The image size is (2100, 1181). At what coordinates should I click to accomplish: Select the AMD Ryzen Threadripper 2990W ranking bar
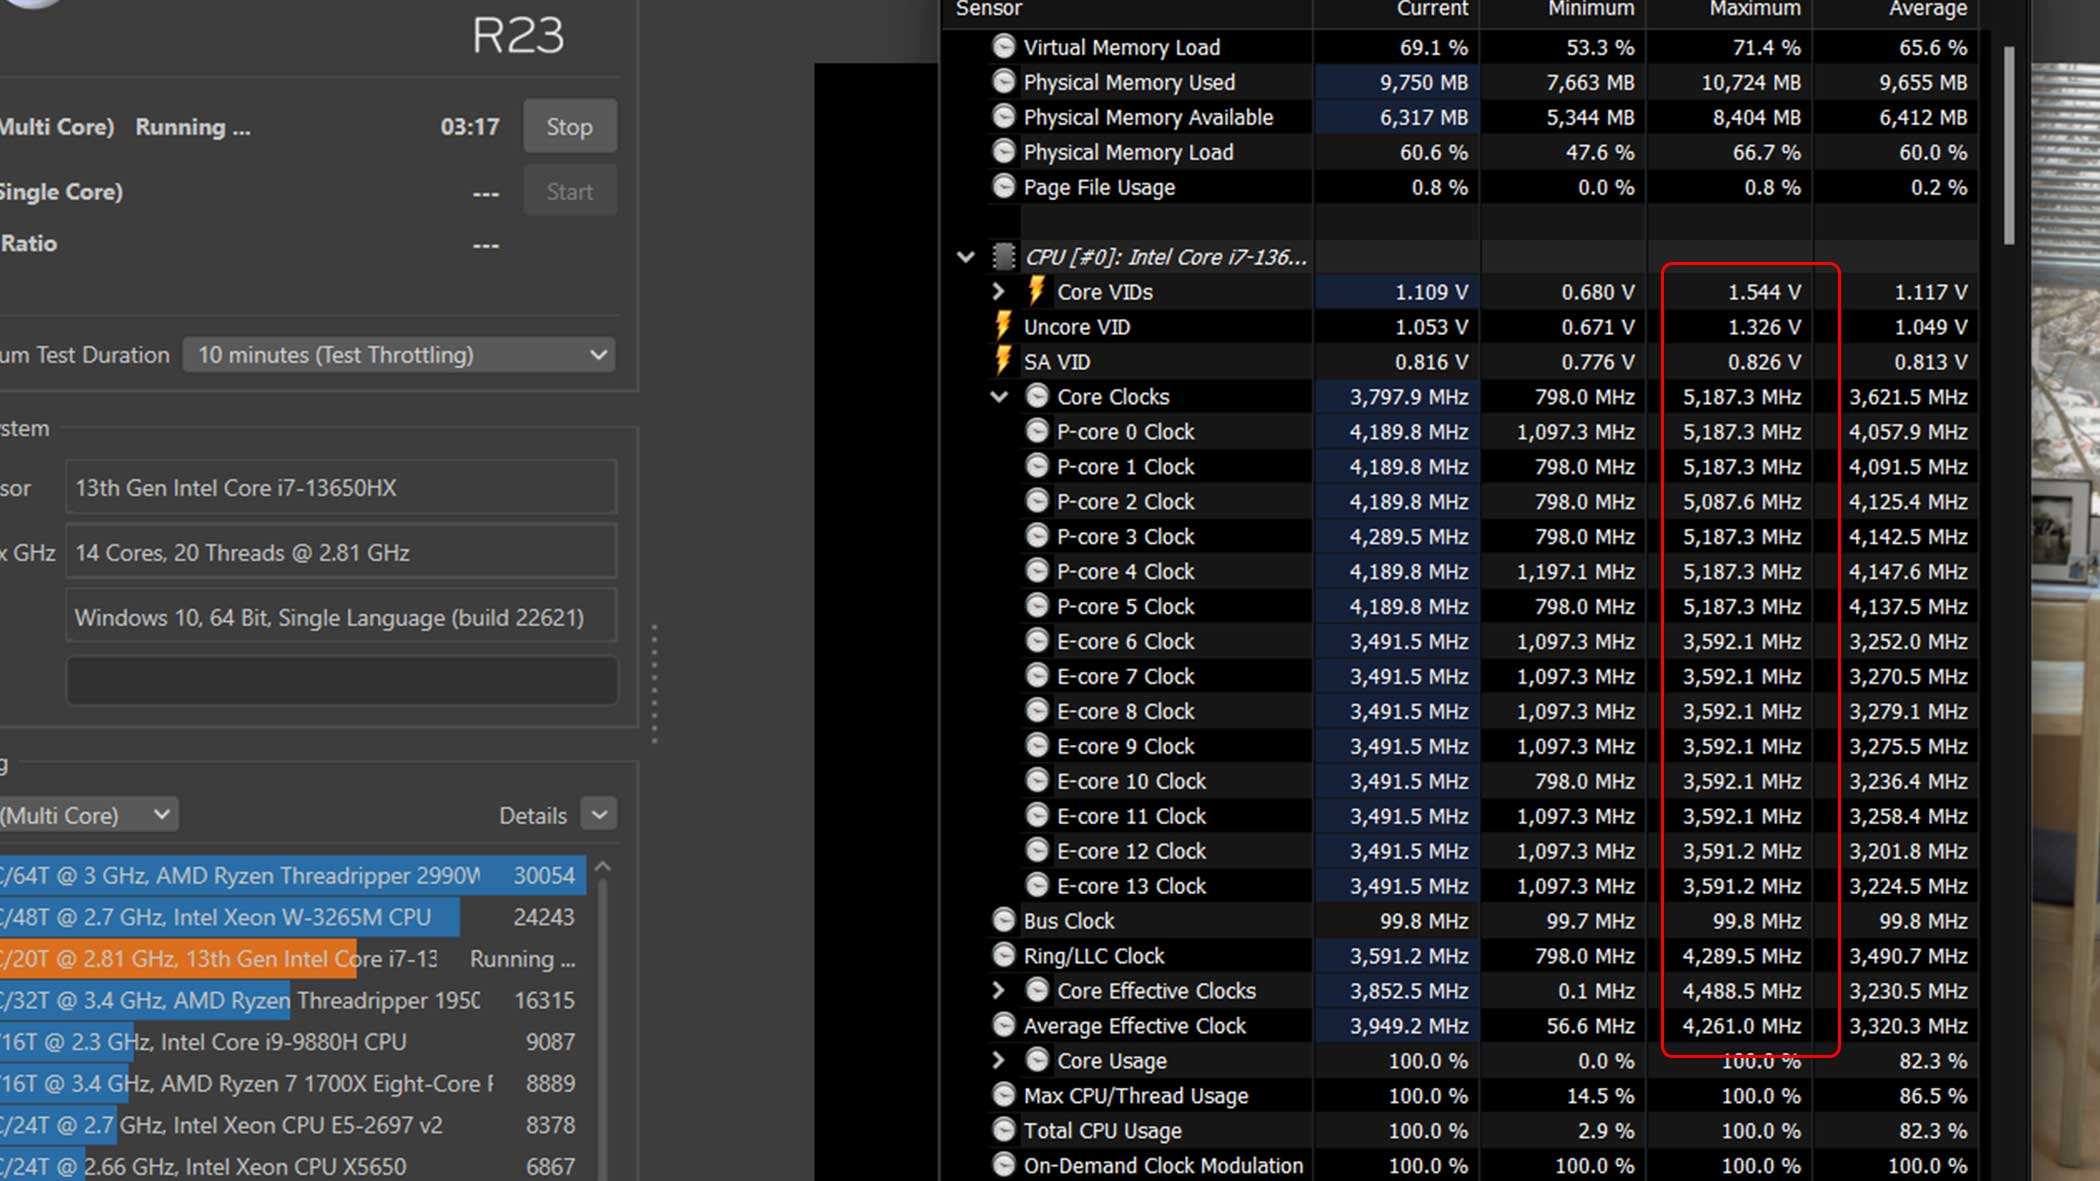[x=293, y=875]
